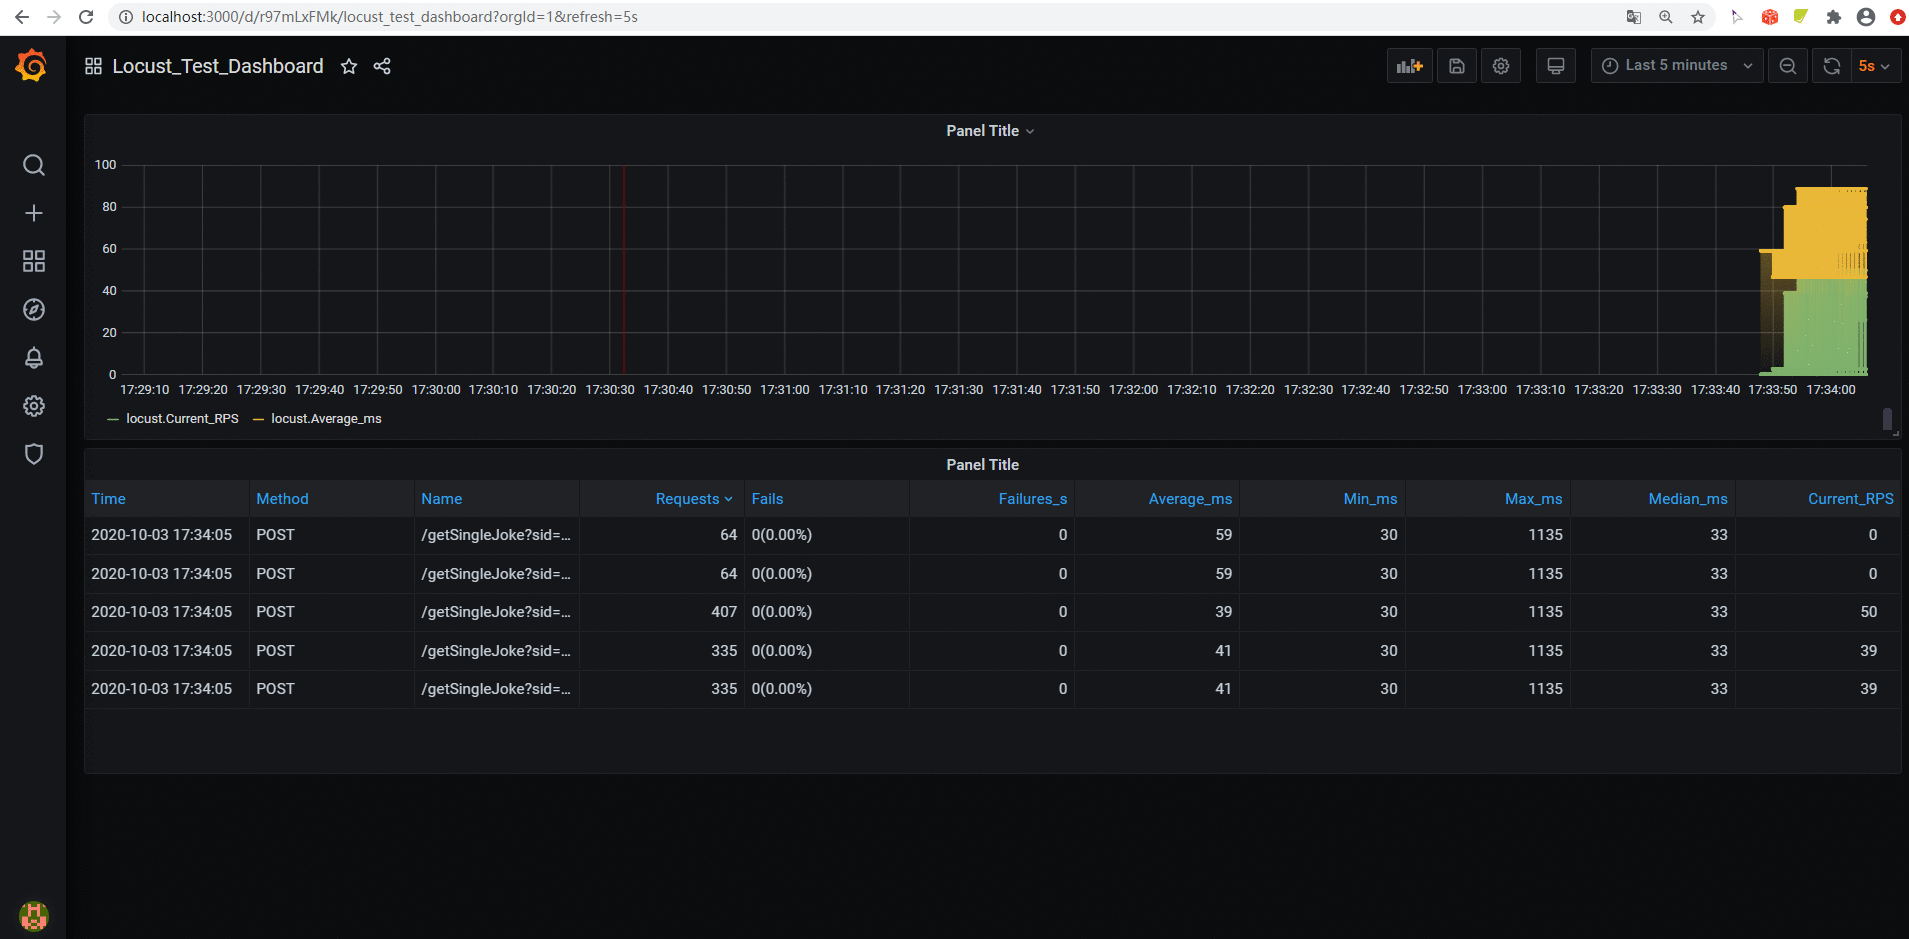Open the Alerting bell icon
Screen dimensions: 1909x939
pos(33,357)
